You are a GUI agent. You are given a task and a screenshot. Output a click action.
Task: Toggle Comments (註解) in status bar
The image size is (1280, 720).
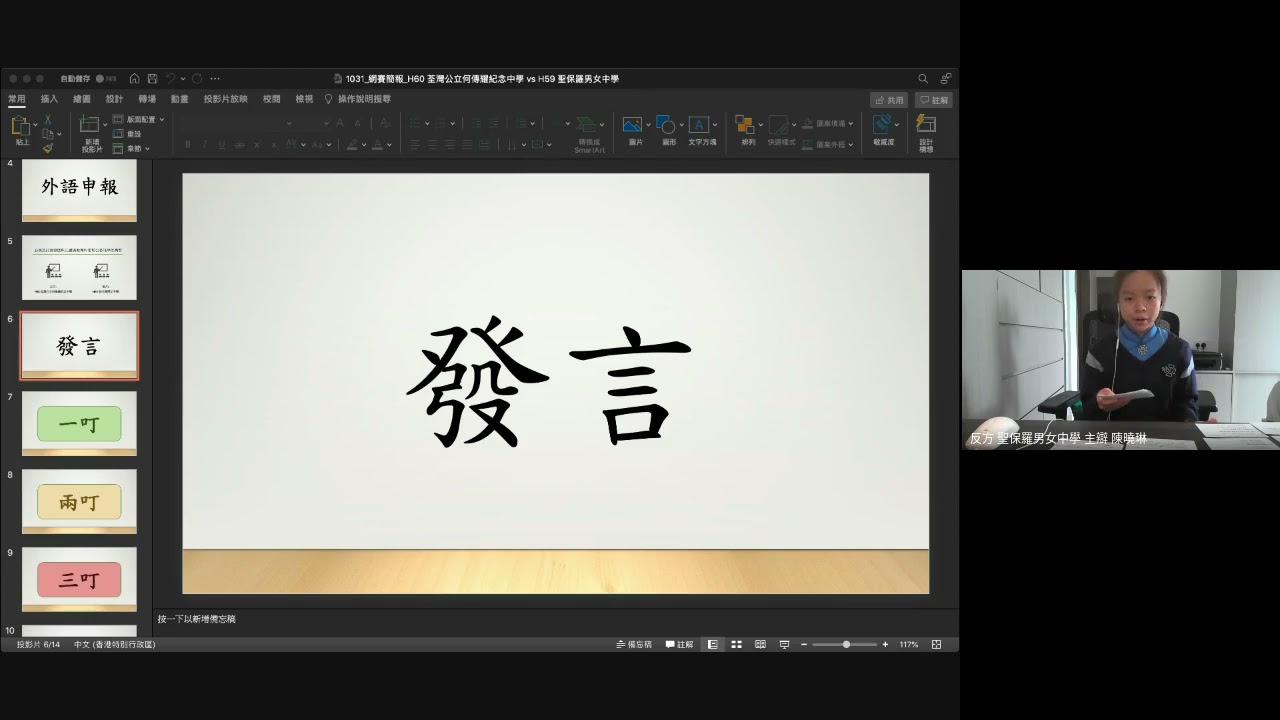coord(679,645)
